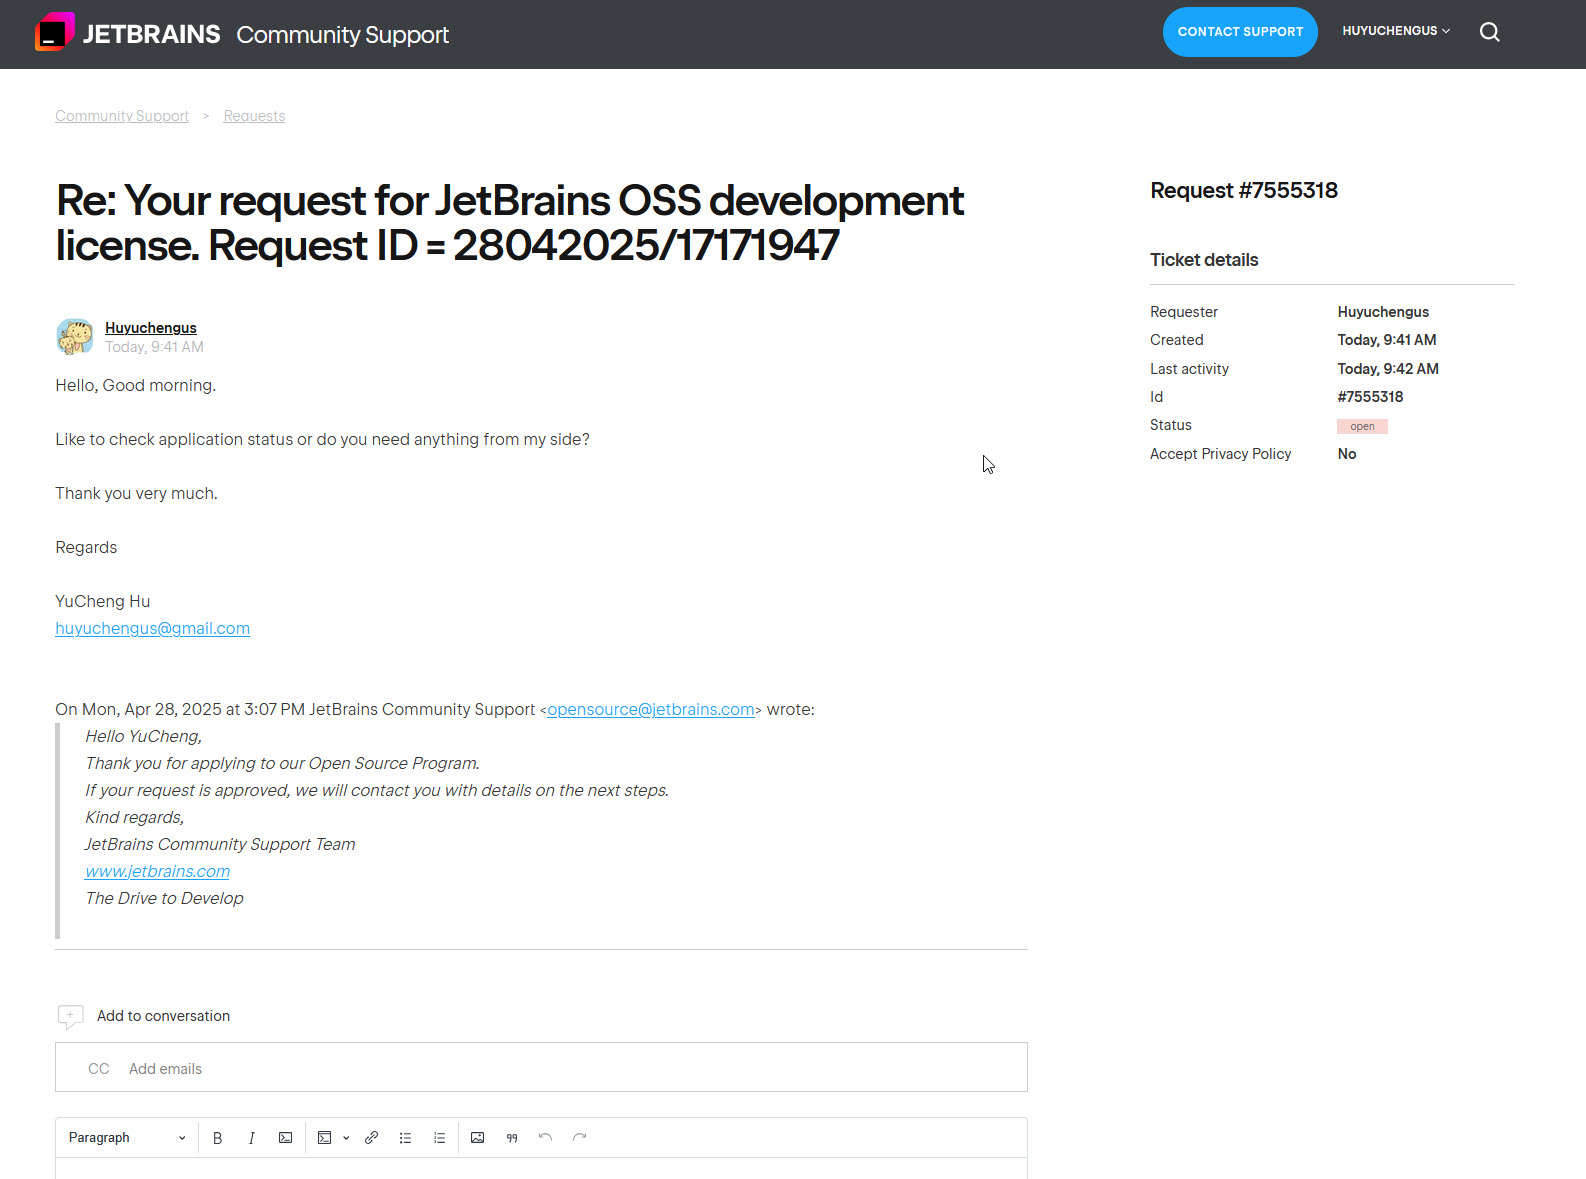Click the huyuchengus@gmail.com email link
Image resolution: width=1586 pixels, height=1179 pixels.
click(152, 628)
